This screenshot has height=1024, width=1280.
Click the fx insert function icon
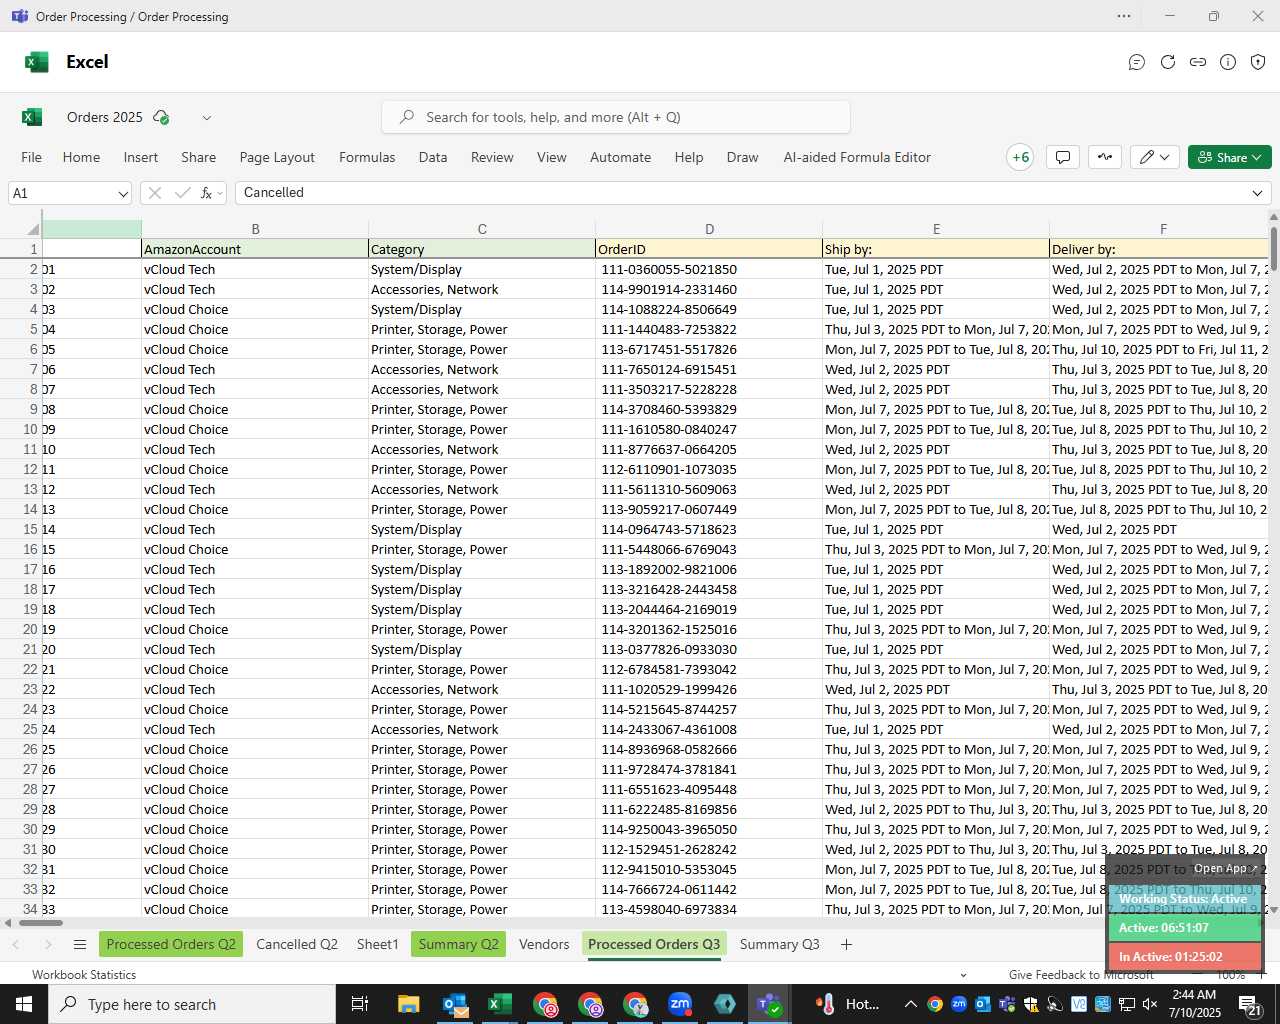click(x=206, y=193)
